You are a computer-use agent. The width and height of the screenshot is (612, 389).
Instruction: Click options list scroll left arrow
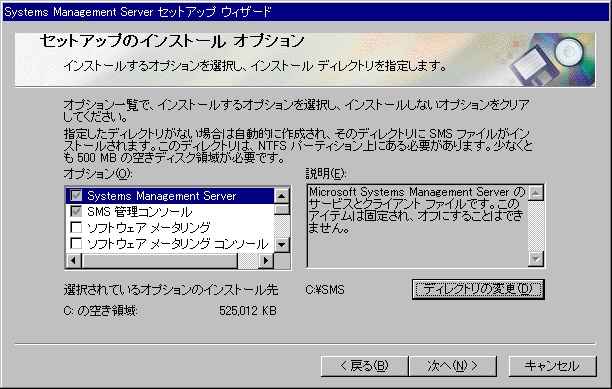pos(74,260)
